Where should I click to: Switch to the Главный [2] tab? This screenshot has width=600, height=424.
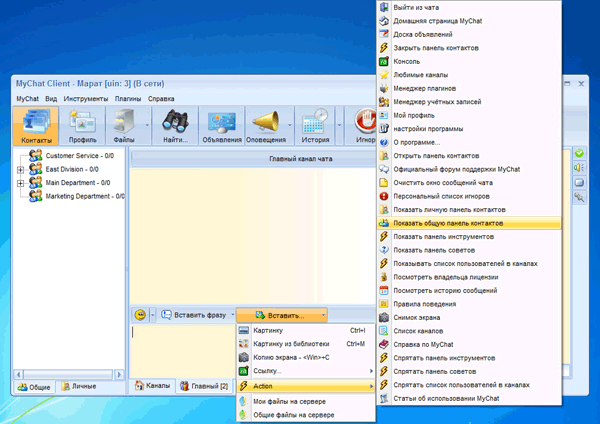click(x=204, y=386)
